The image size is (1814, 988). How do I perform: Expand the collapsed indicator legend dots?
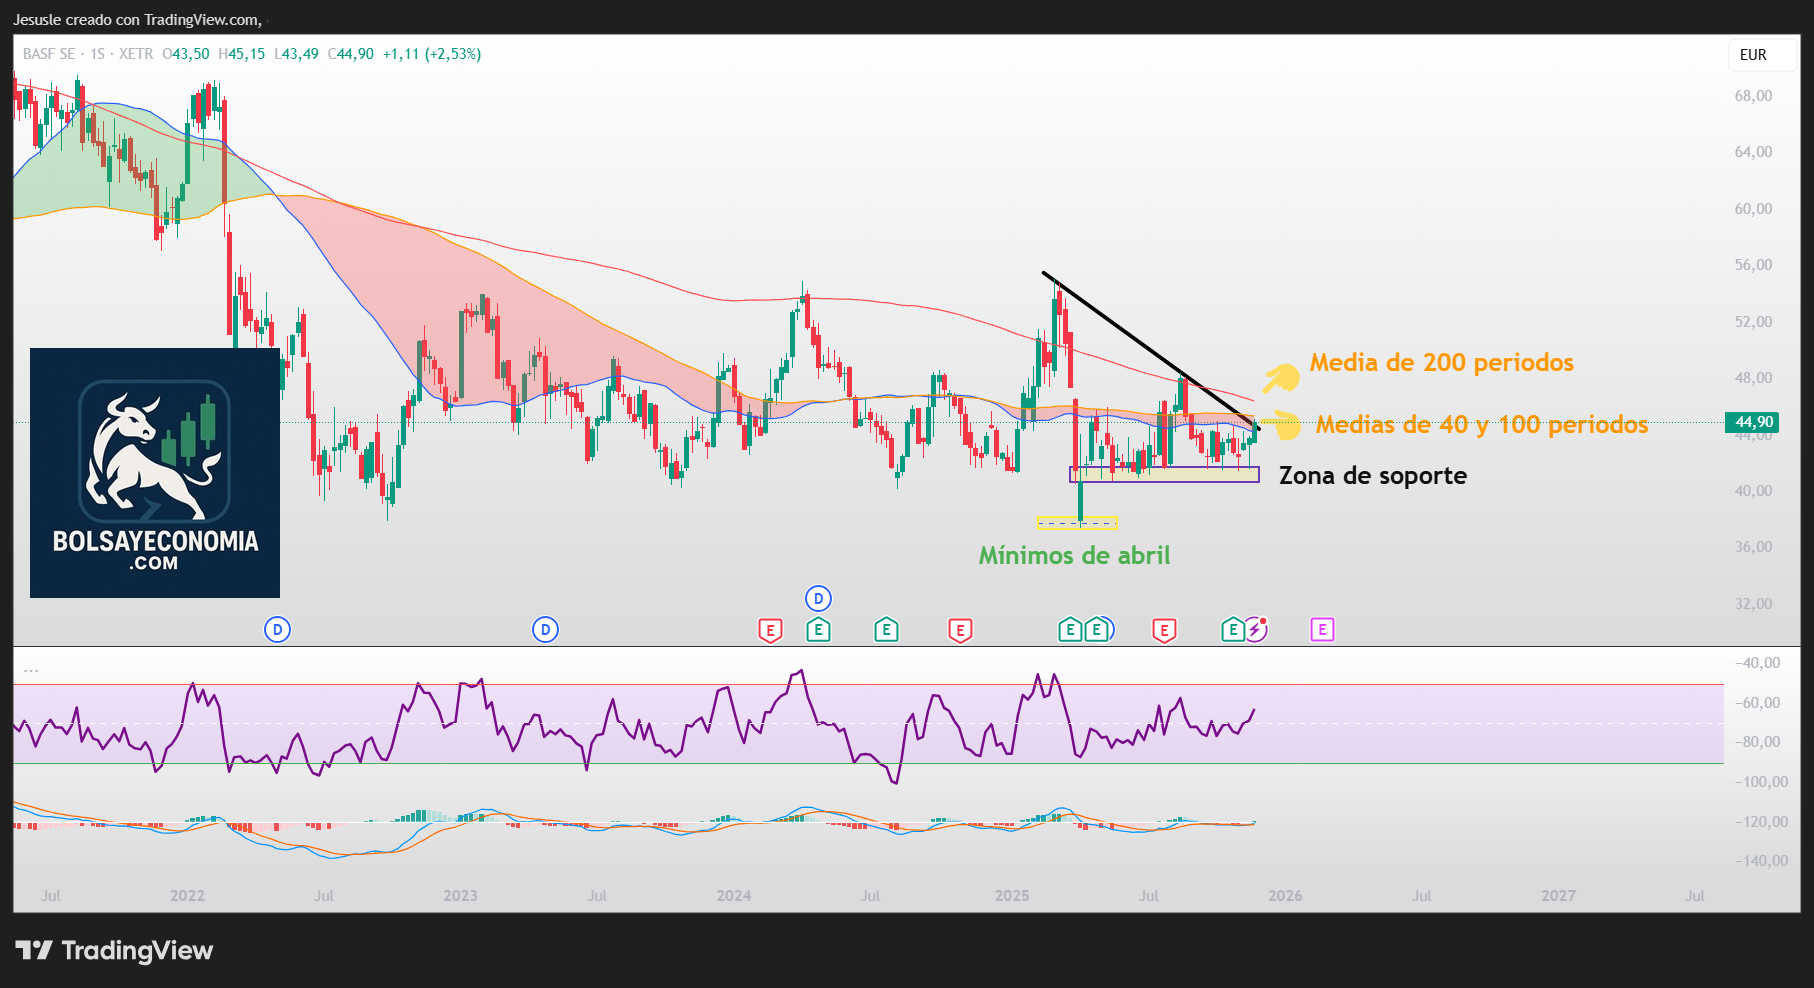click(x=31, y=669)
